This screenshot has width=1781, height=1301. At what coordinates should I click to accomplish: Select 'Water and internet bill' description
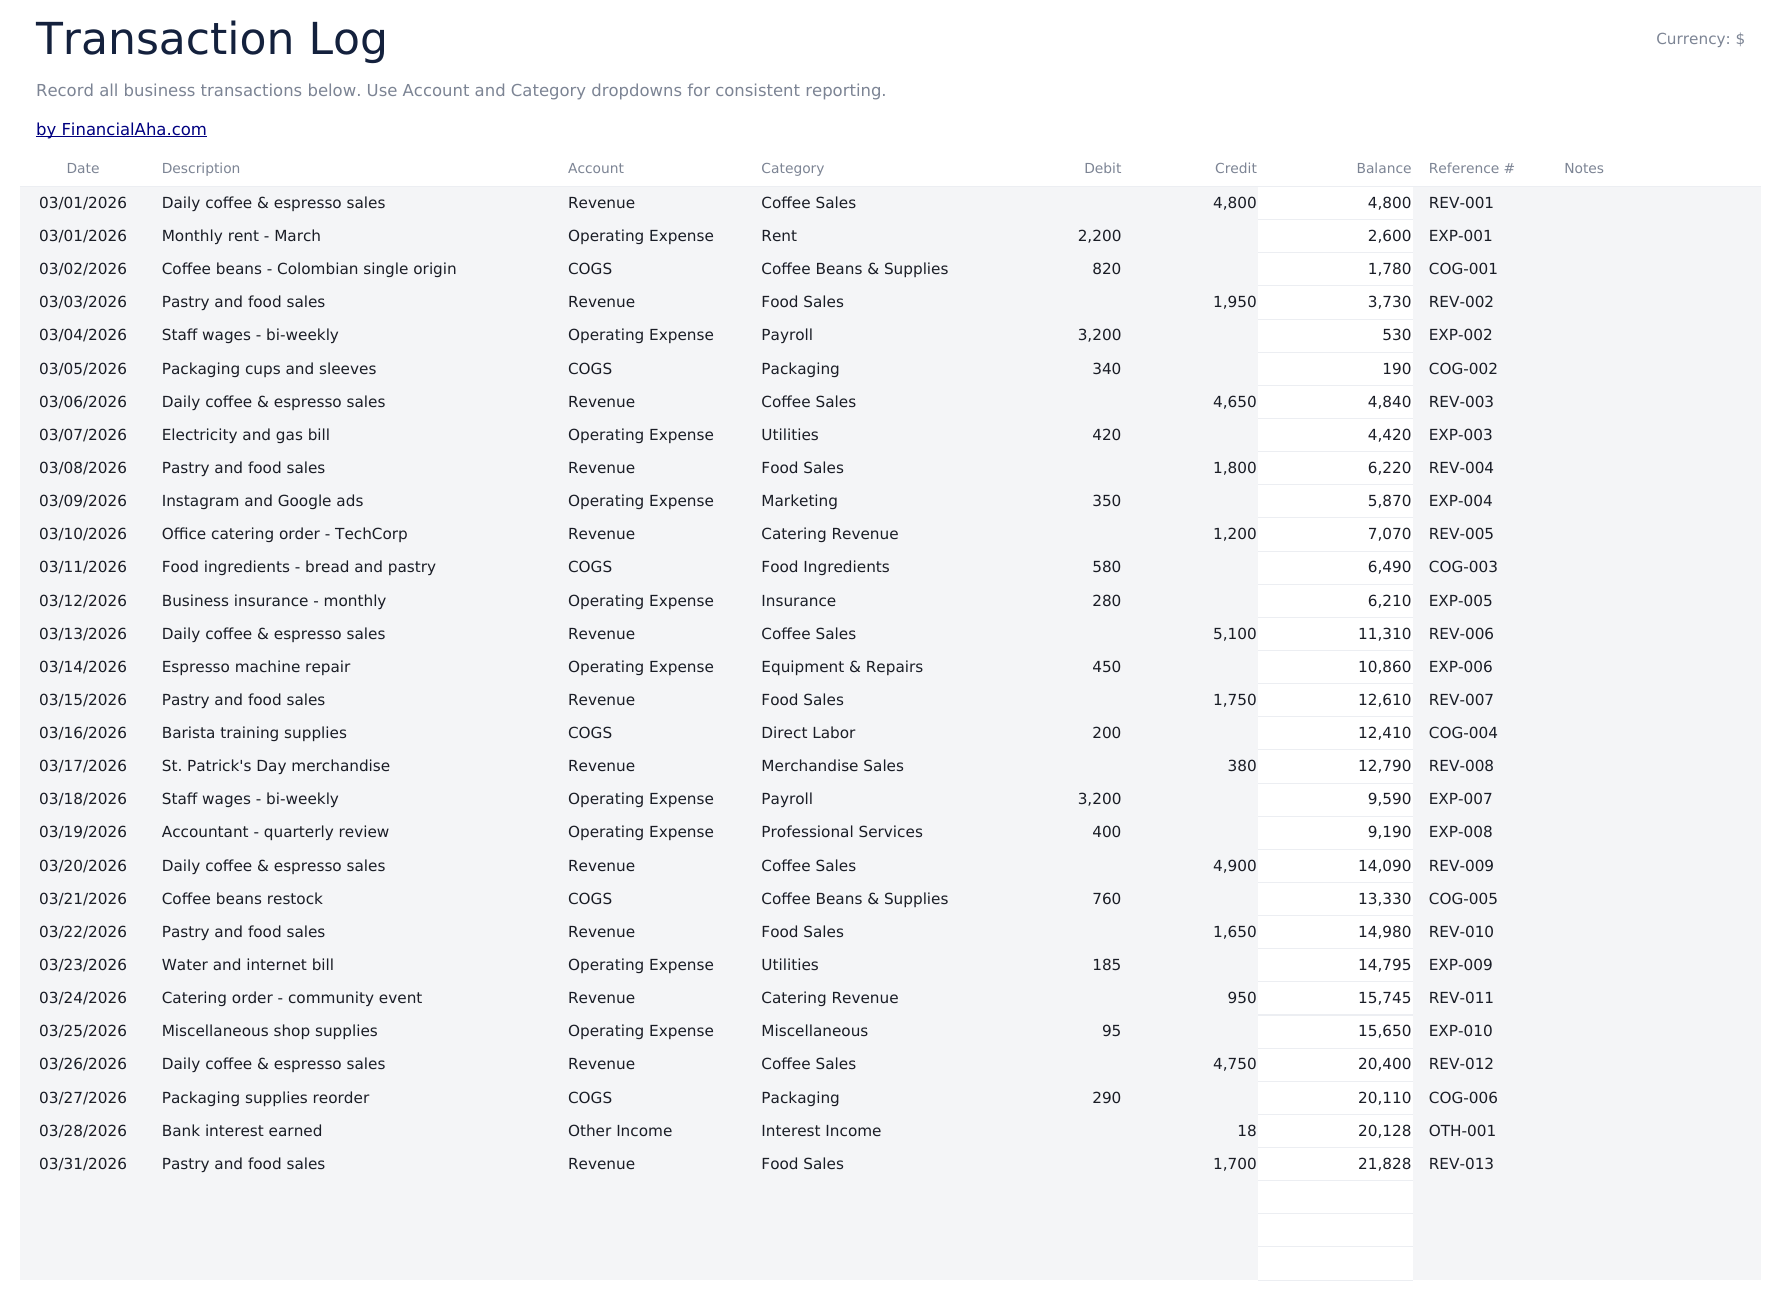point(248,965)
